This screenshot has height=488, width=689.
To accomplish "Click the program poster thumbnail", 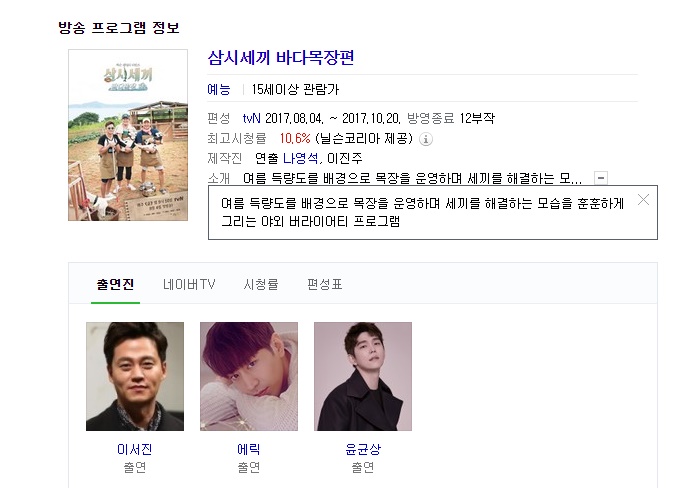I will pyautogui.click(x=128, y=135).
